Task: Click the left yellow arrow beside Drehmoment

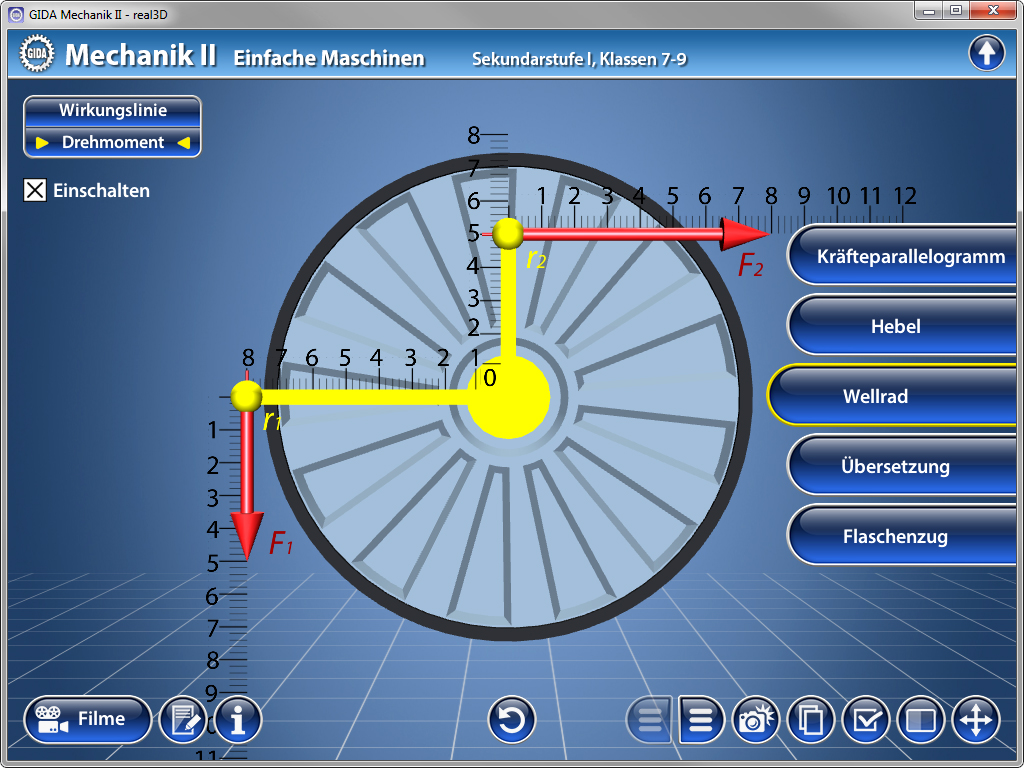Action: click(x=42, y=143)
